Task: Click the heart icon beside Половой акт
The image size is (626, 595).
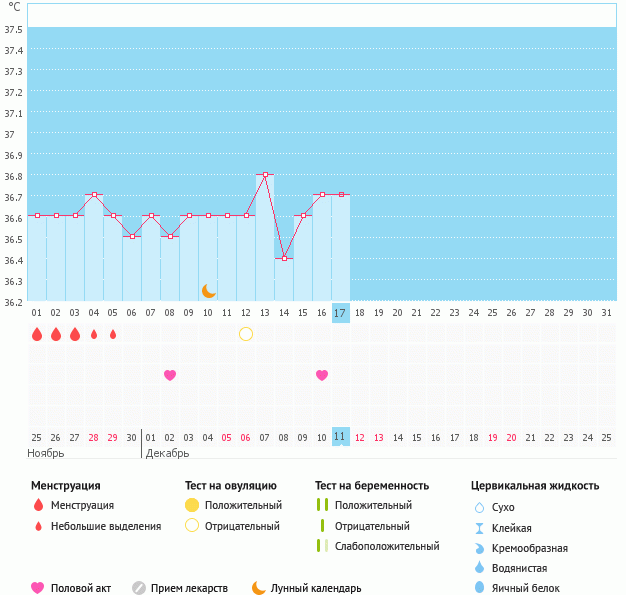Action: (38, 588)
